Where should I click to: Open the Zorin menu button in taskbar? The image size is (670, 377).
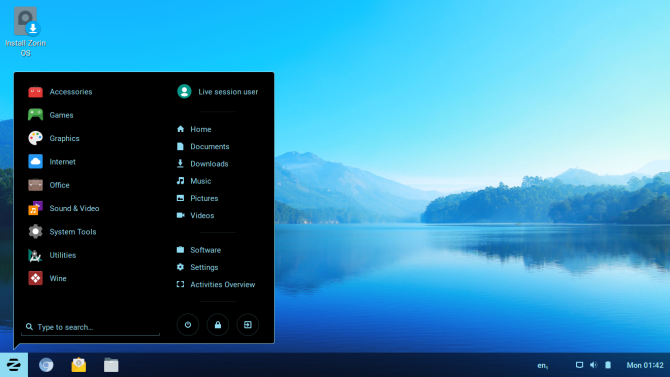(14, 365)
